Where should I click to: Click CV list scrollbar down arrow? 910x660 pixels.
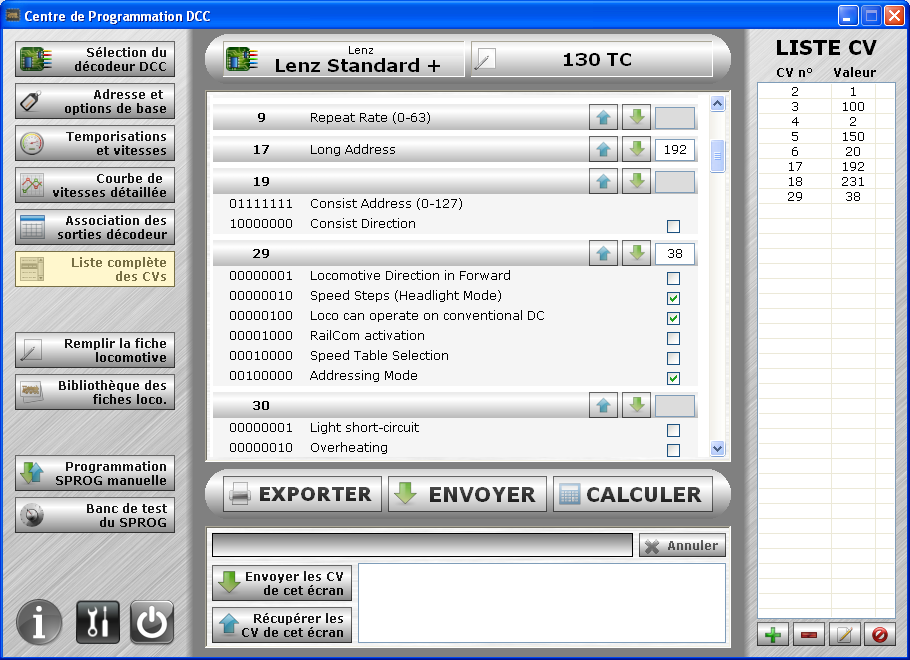pos(717,448)
